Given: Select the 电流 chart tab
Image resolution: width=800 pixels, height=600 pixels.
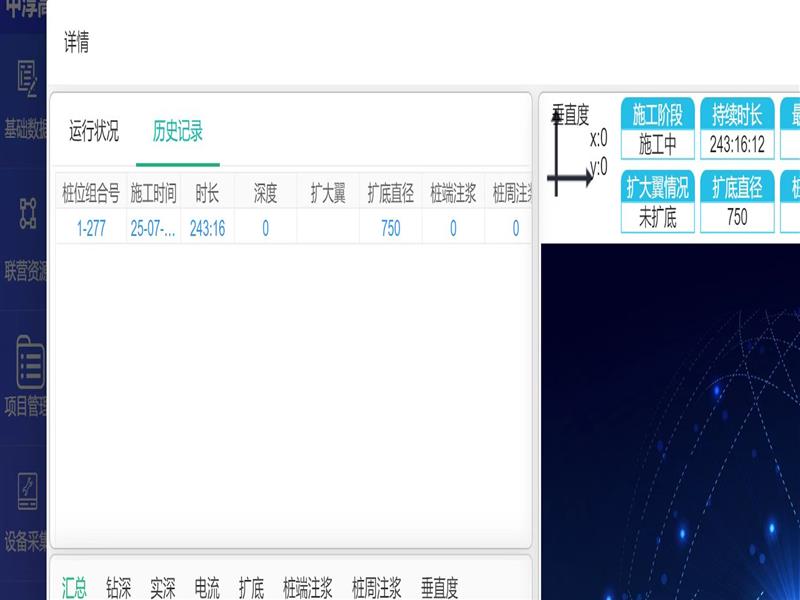Looking at the screenshot, I should [x=206, y=587].
